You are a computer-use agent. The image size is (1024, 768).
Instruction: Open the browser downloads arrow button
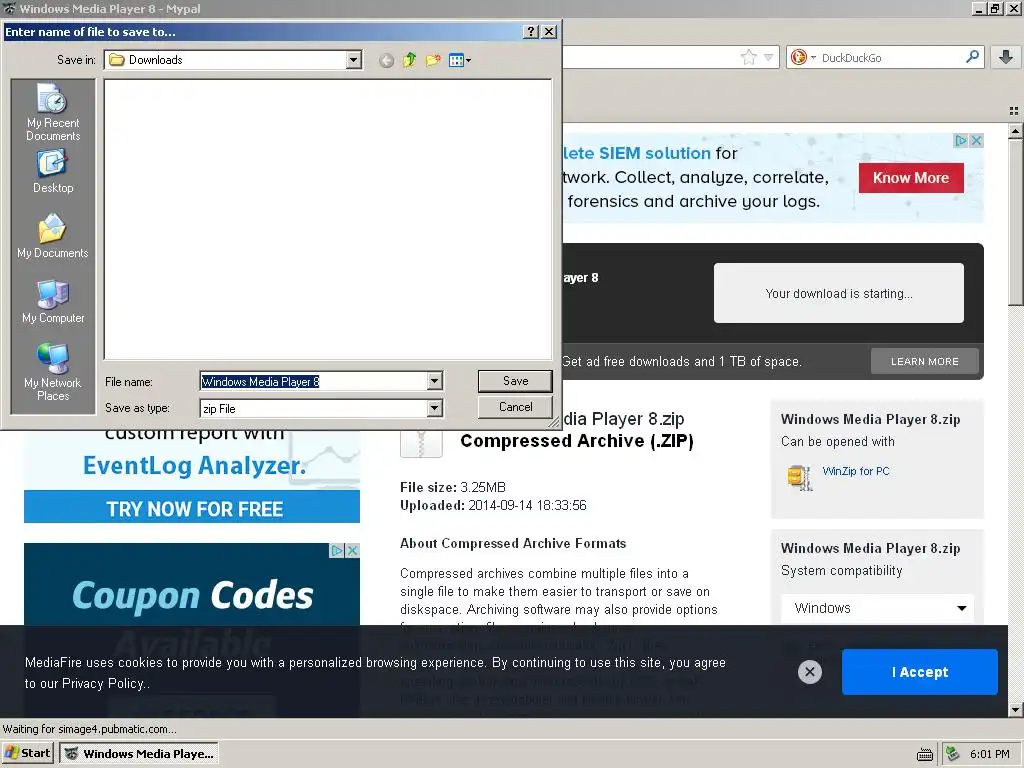point(1006,57)
